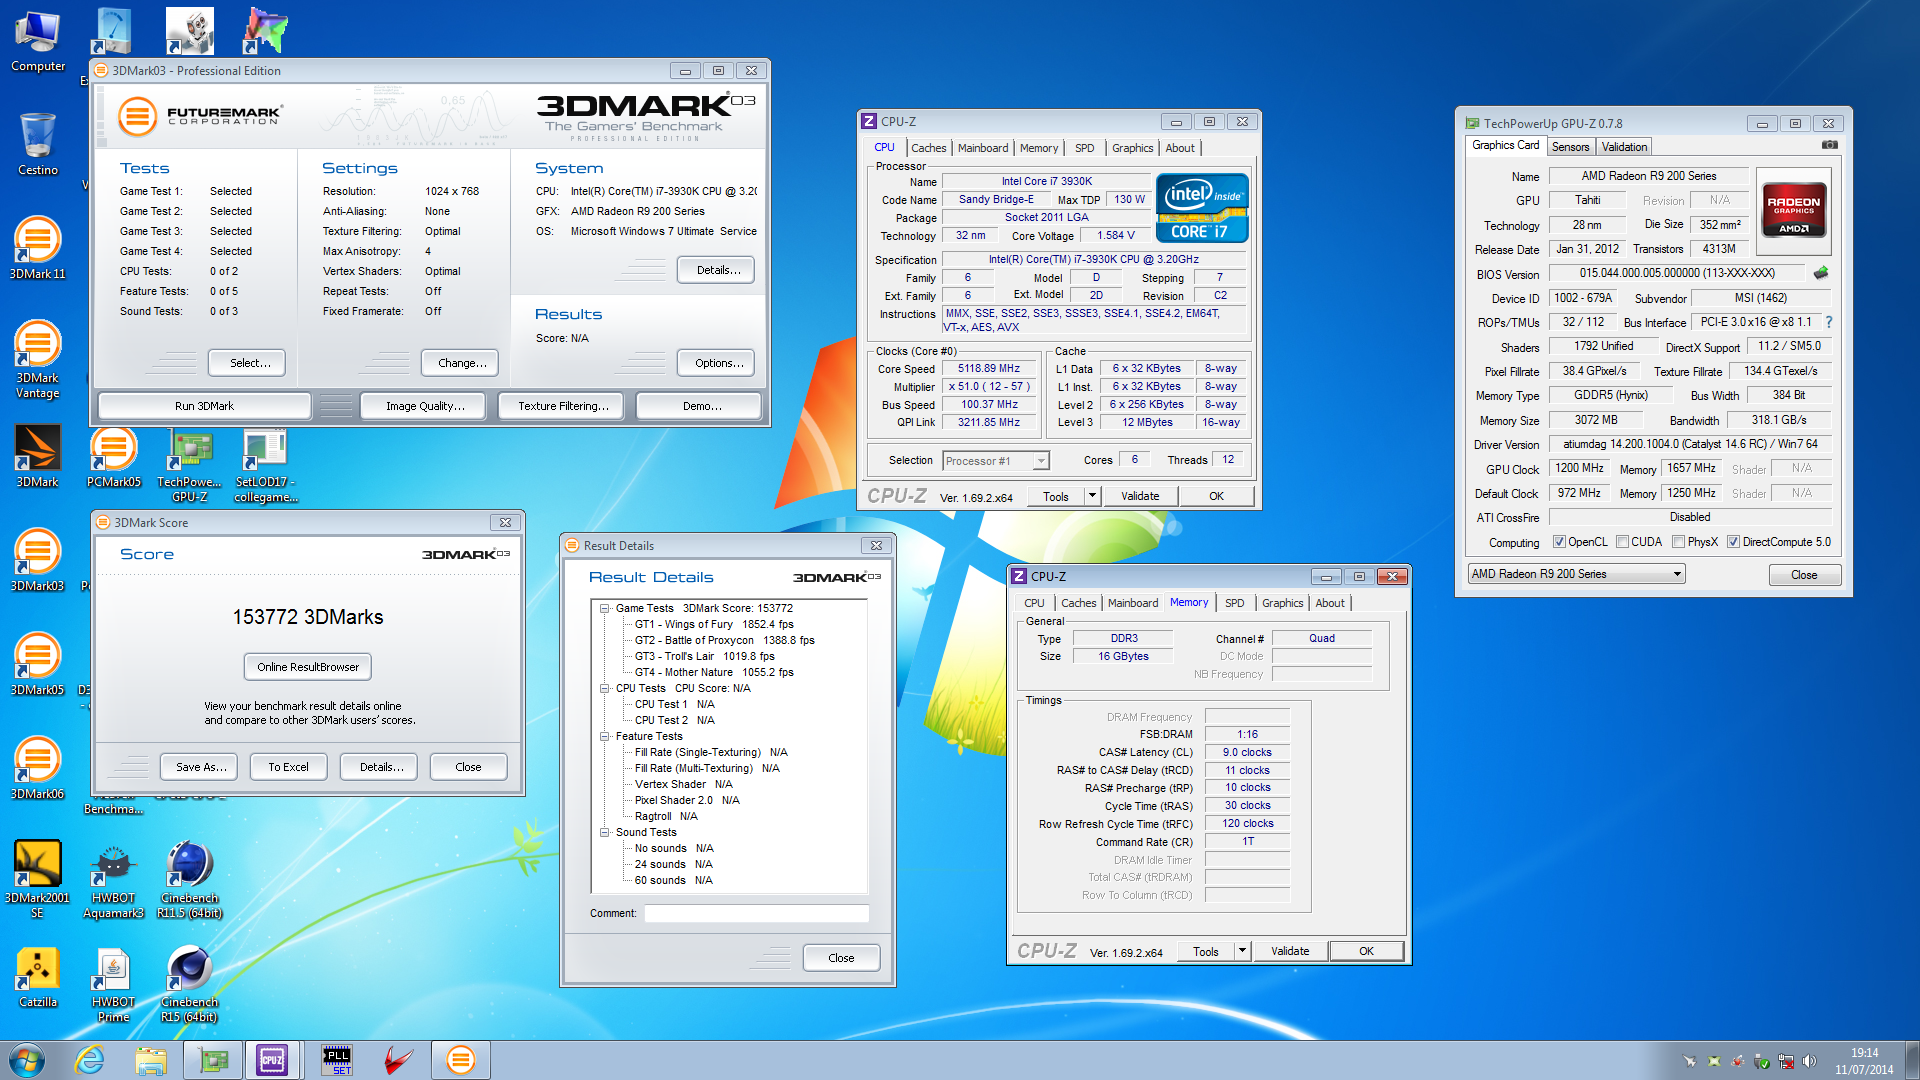Open Tools dropdown arrow in upper CPU-Z

(x=1092, y=496)
